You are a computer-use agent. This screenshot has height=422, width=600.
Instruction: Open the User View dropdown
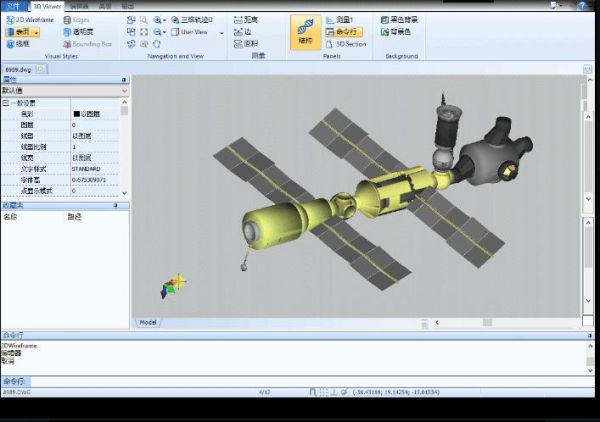point(192,32)
